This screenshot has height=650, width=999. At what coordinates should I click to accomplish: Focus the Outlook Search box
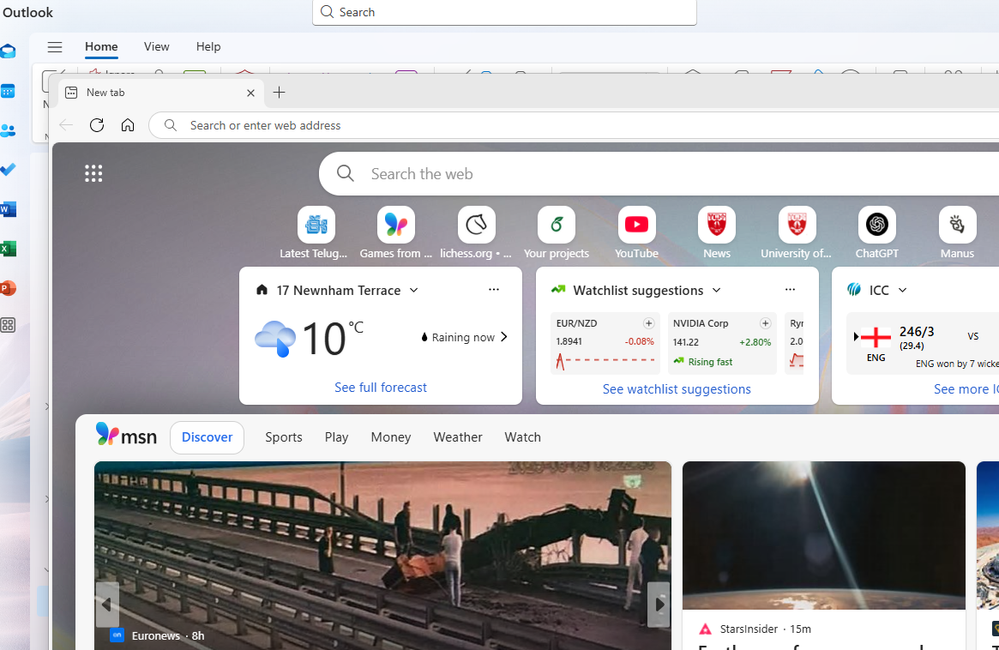tap(504, 12)
